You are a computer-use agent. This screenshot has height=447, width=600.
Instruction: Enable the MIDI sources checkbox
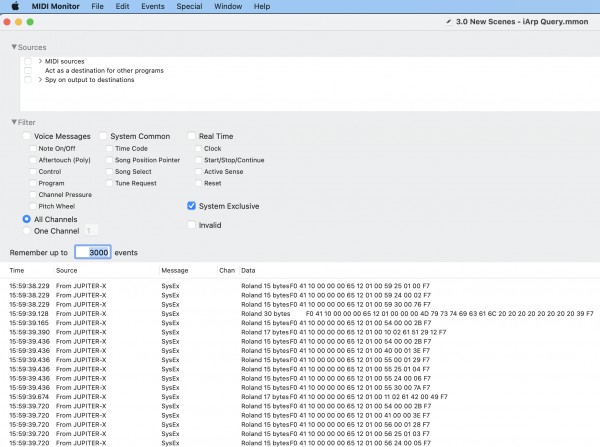click(x=28, y=61)
